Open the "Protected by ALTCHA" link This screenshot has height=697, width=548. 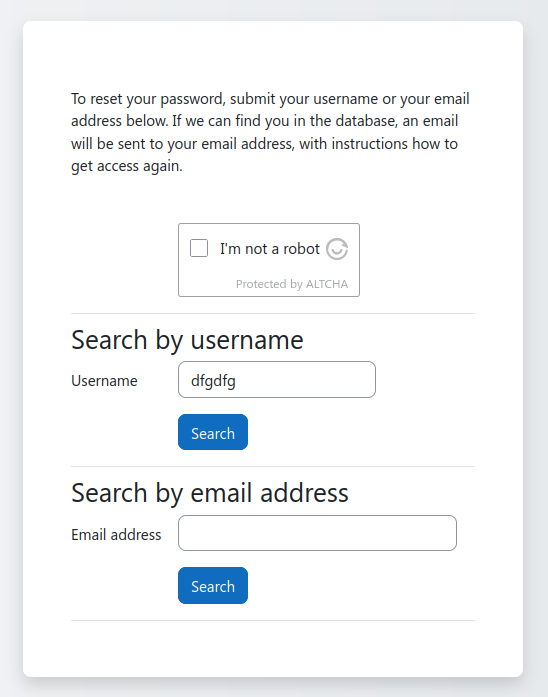292,284
